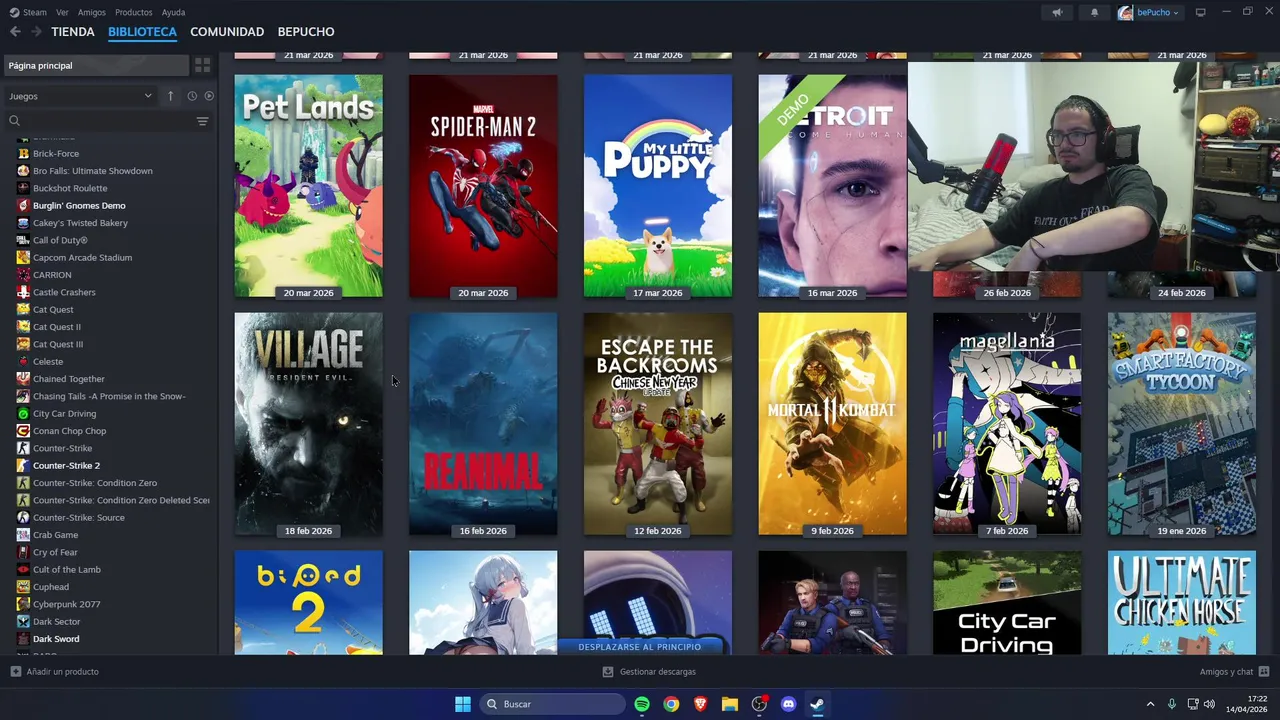Open the Amigos menu

[x=92, y=12]
